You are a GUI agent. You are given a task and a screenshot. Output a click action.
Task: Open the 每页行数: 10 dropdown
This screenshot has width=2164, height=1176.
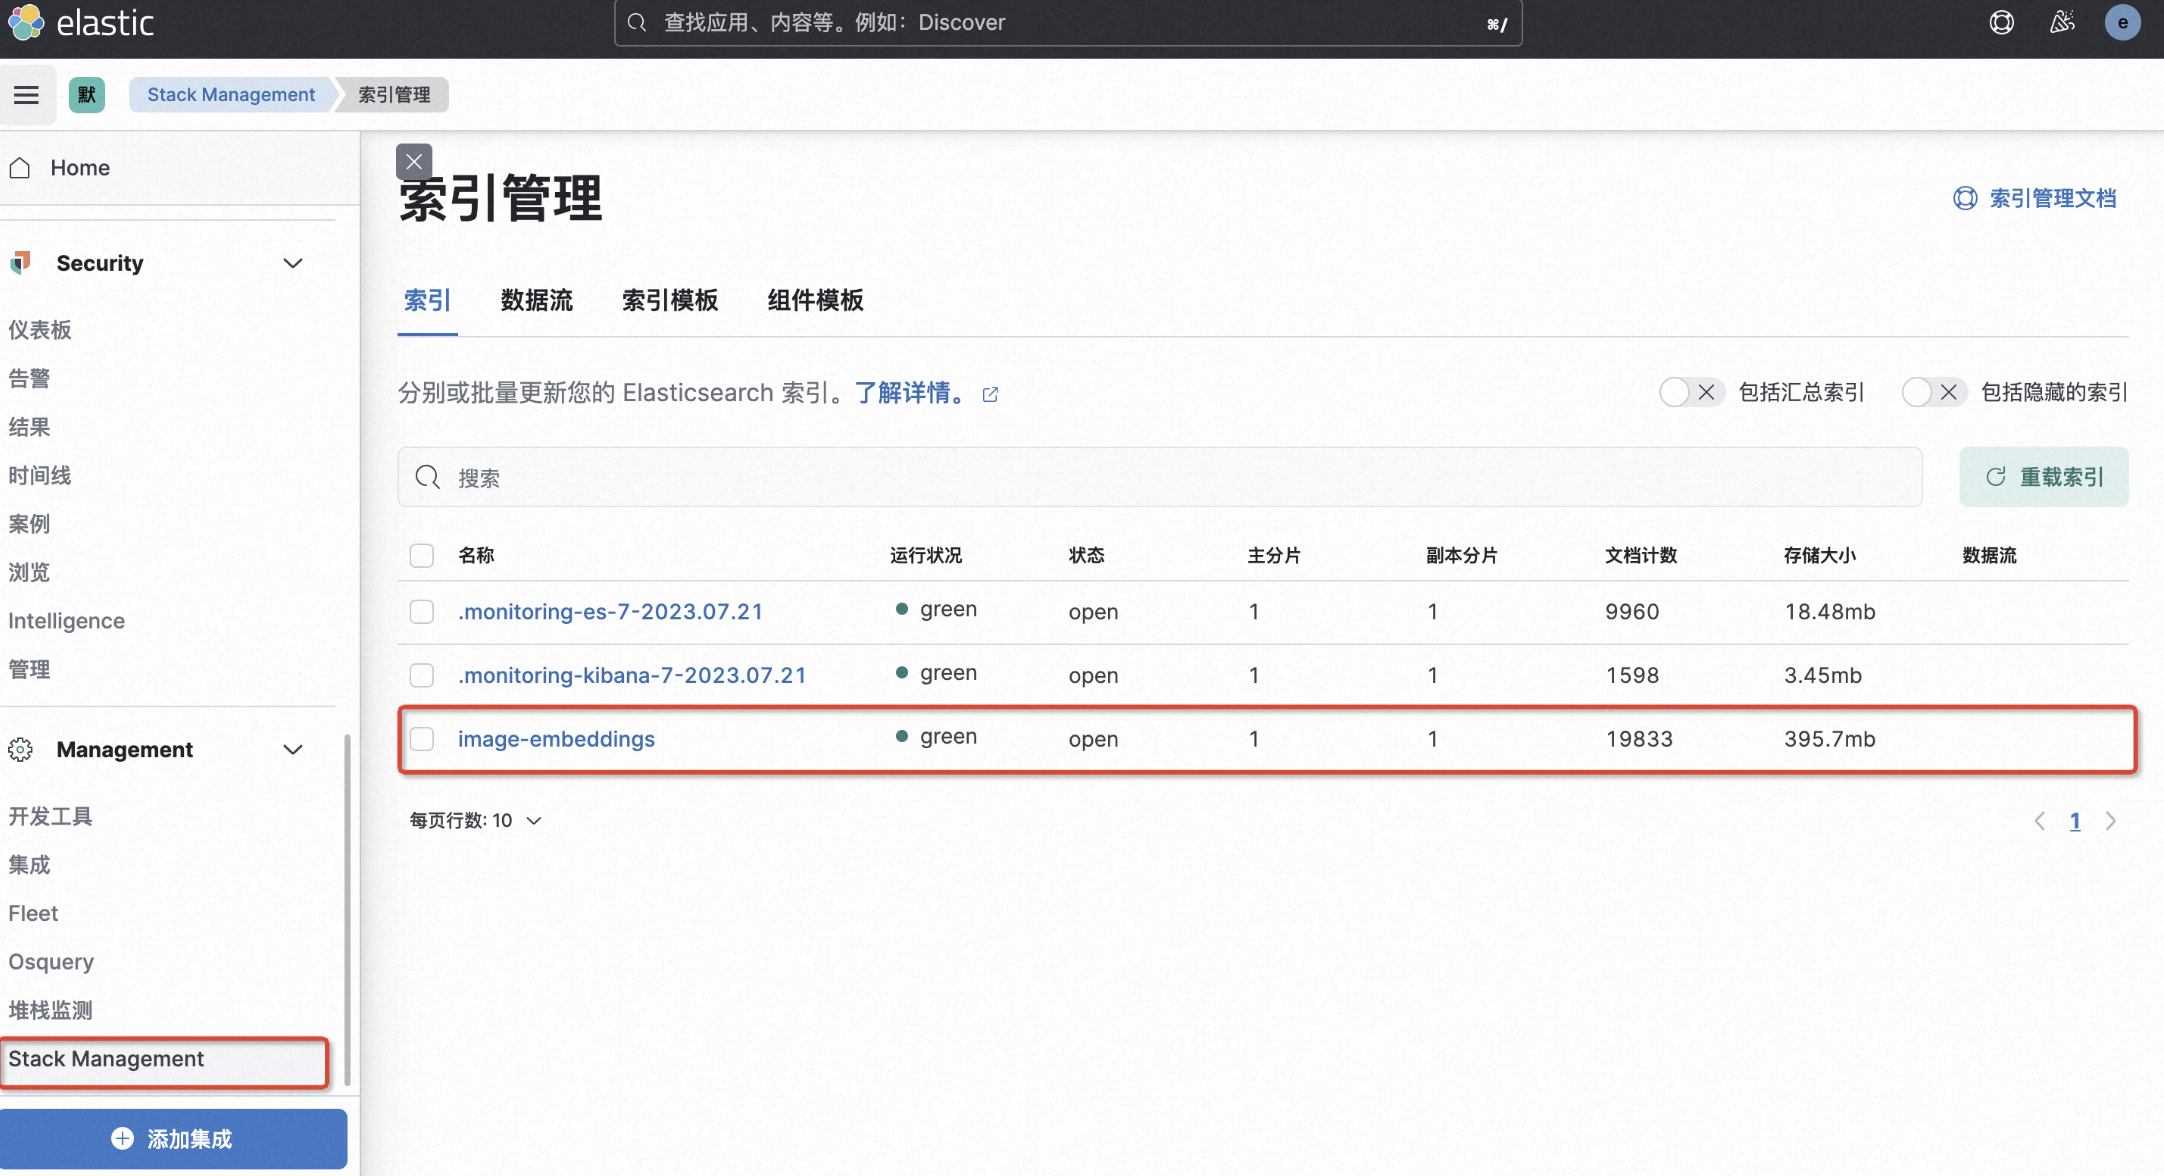point(476,820)
